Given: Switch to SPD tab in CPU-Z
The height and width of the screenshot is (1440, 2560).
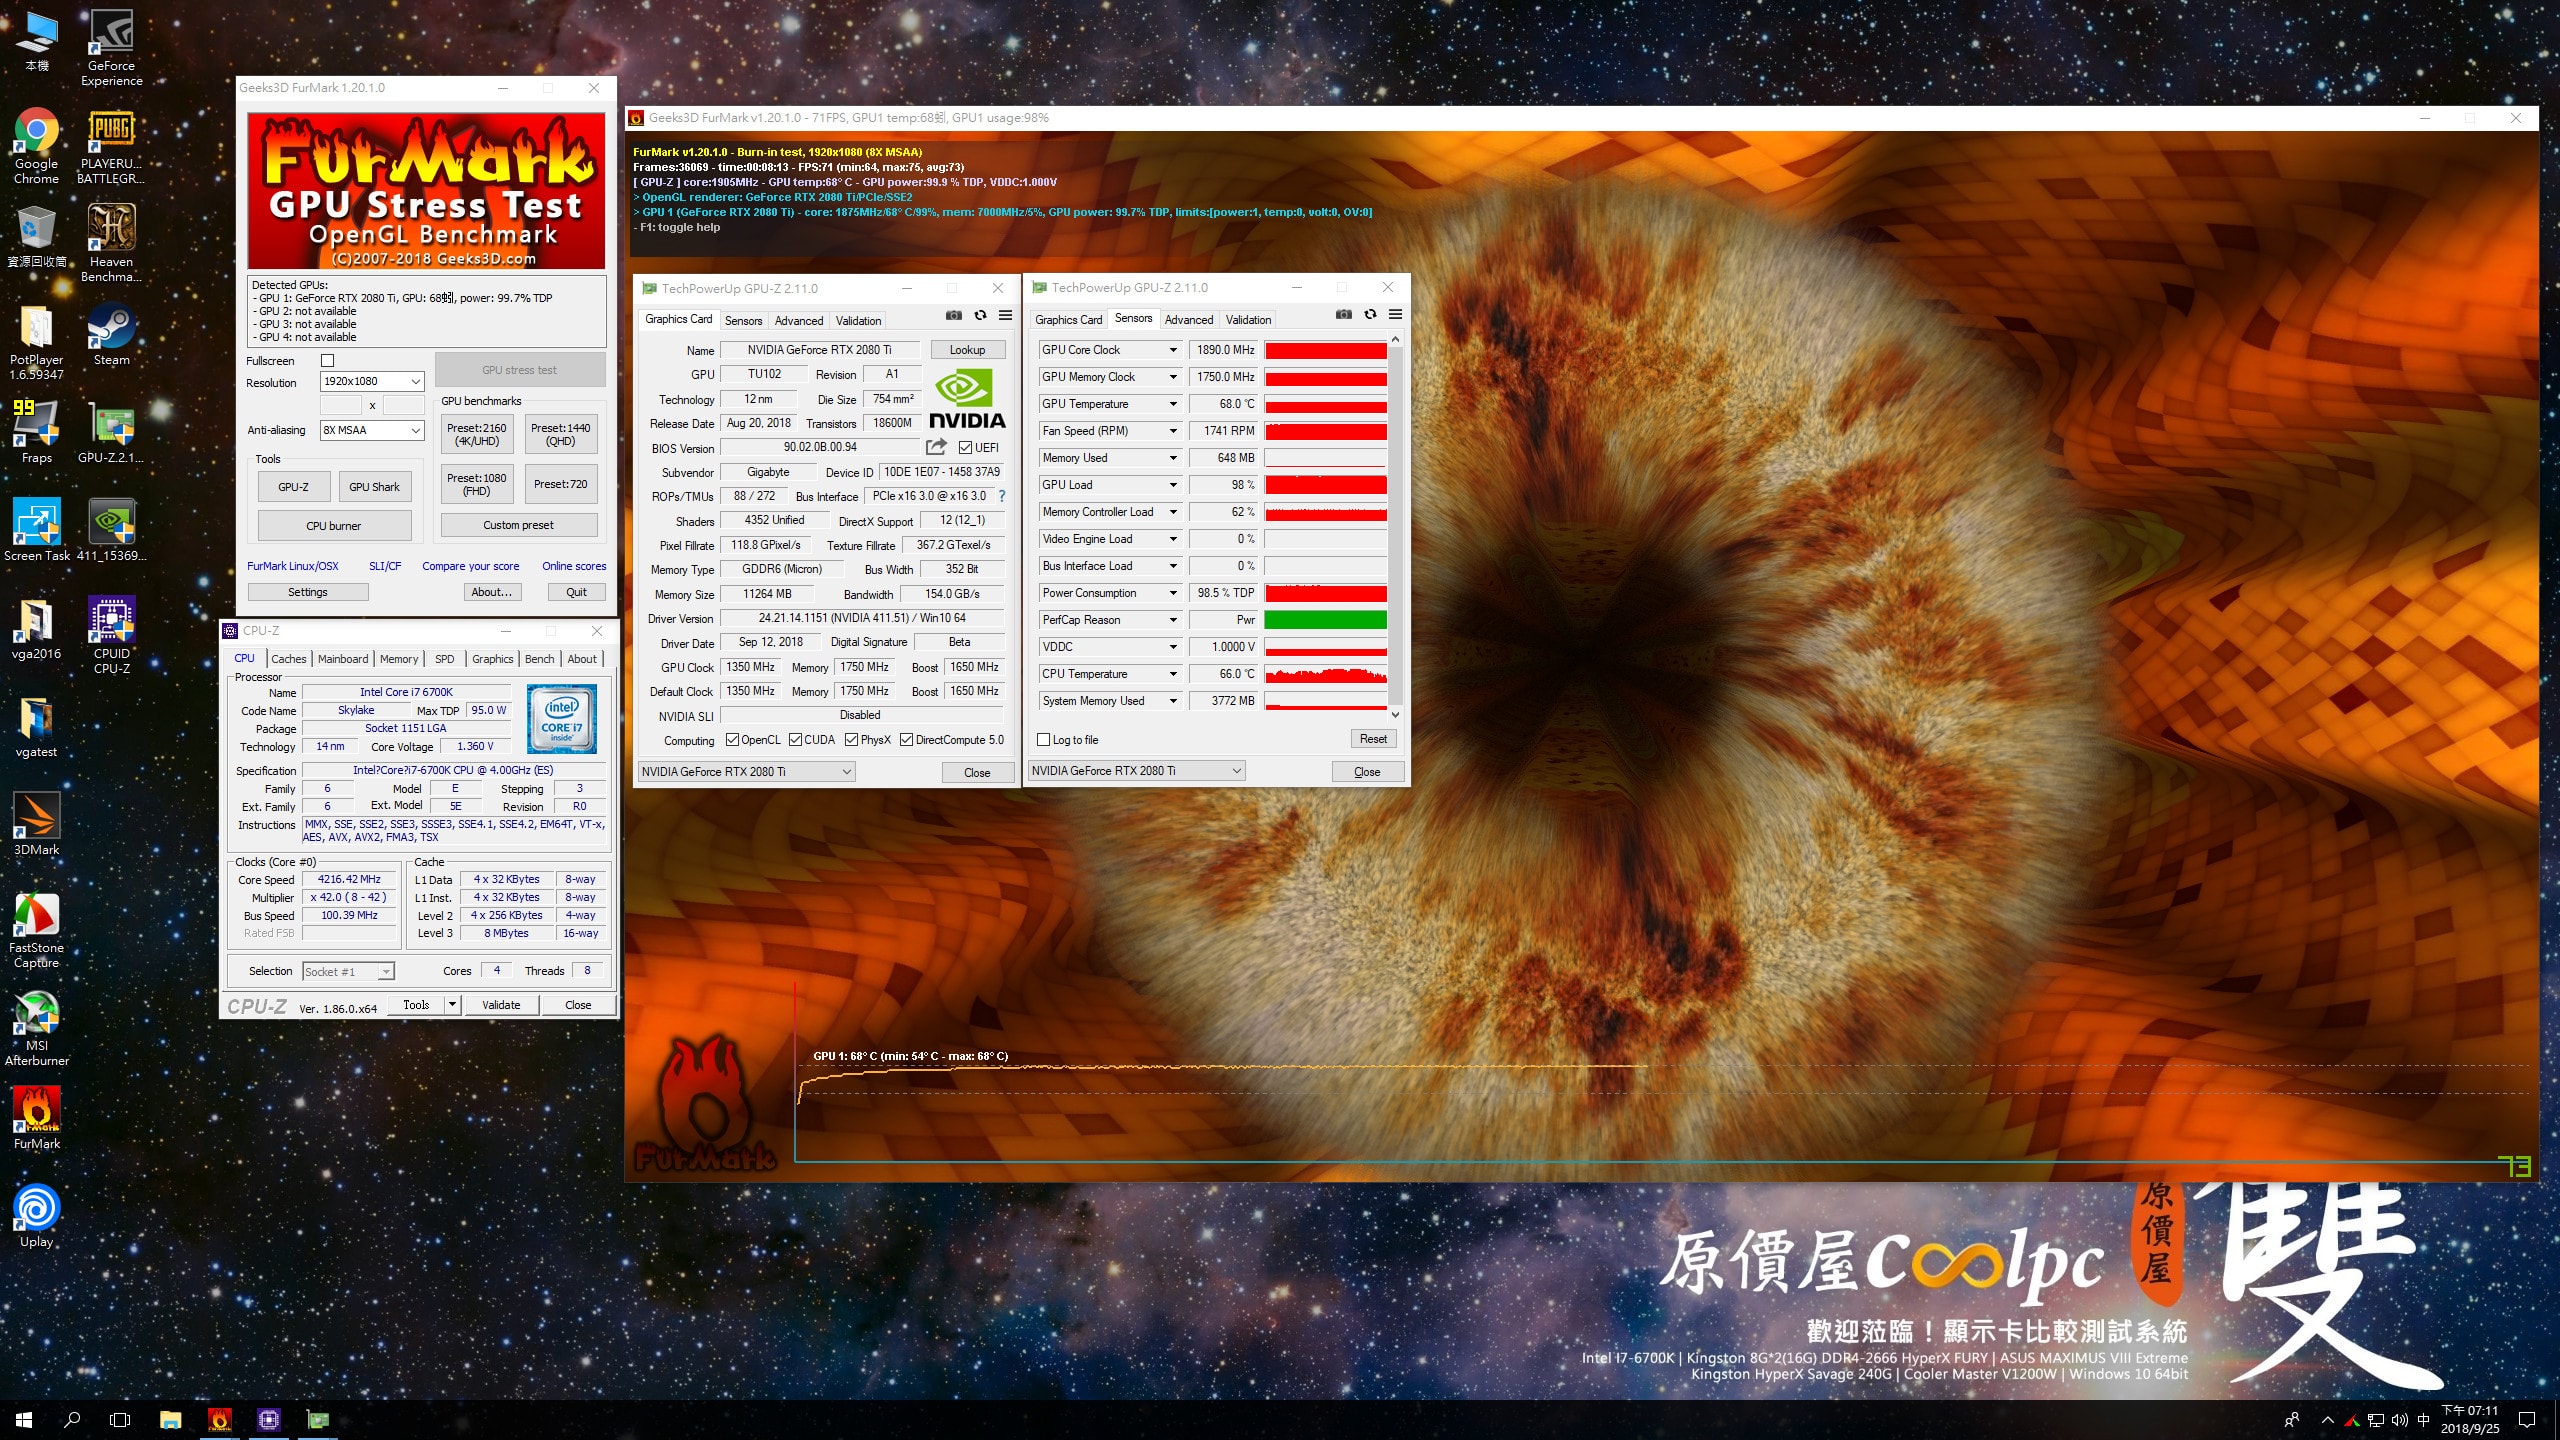Looking at the screenshot, I should 445,659.
